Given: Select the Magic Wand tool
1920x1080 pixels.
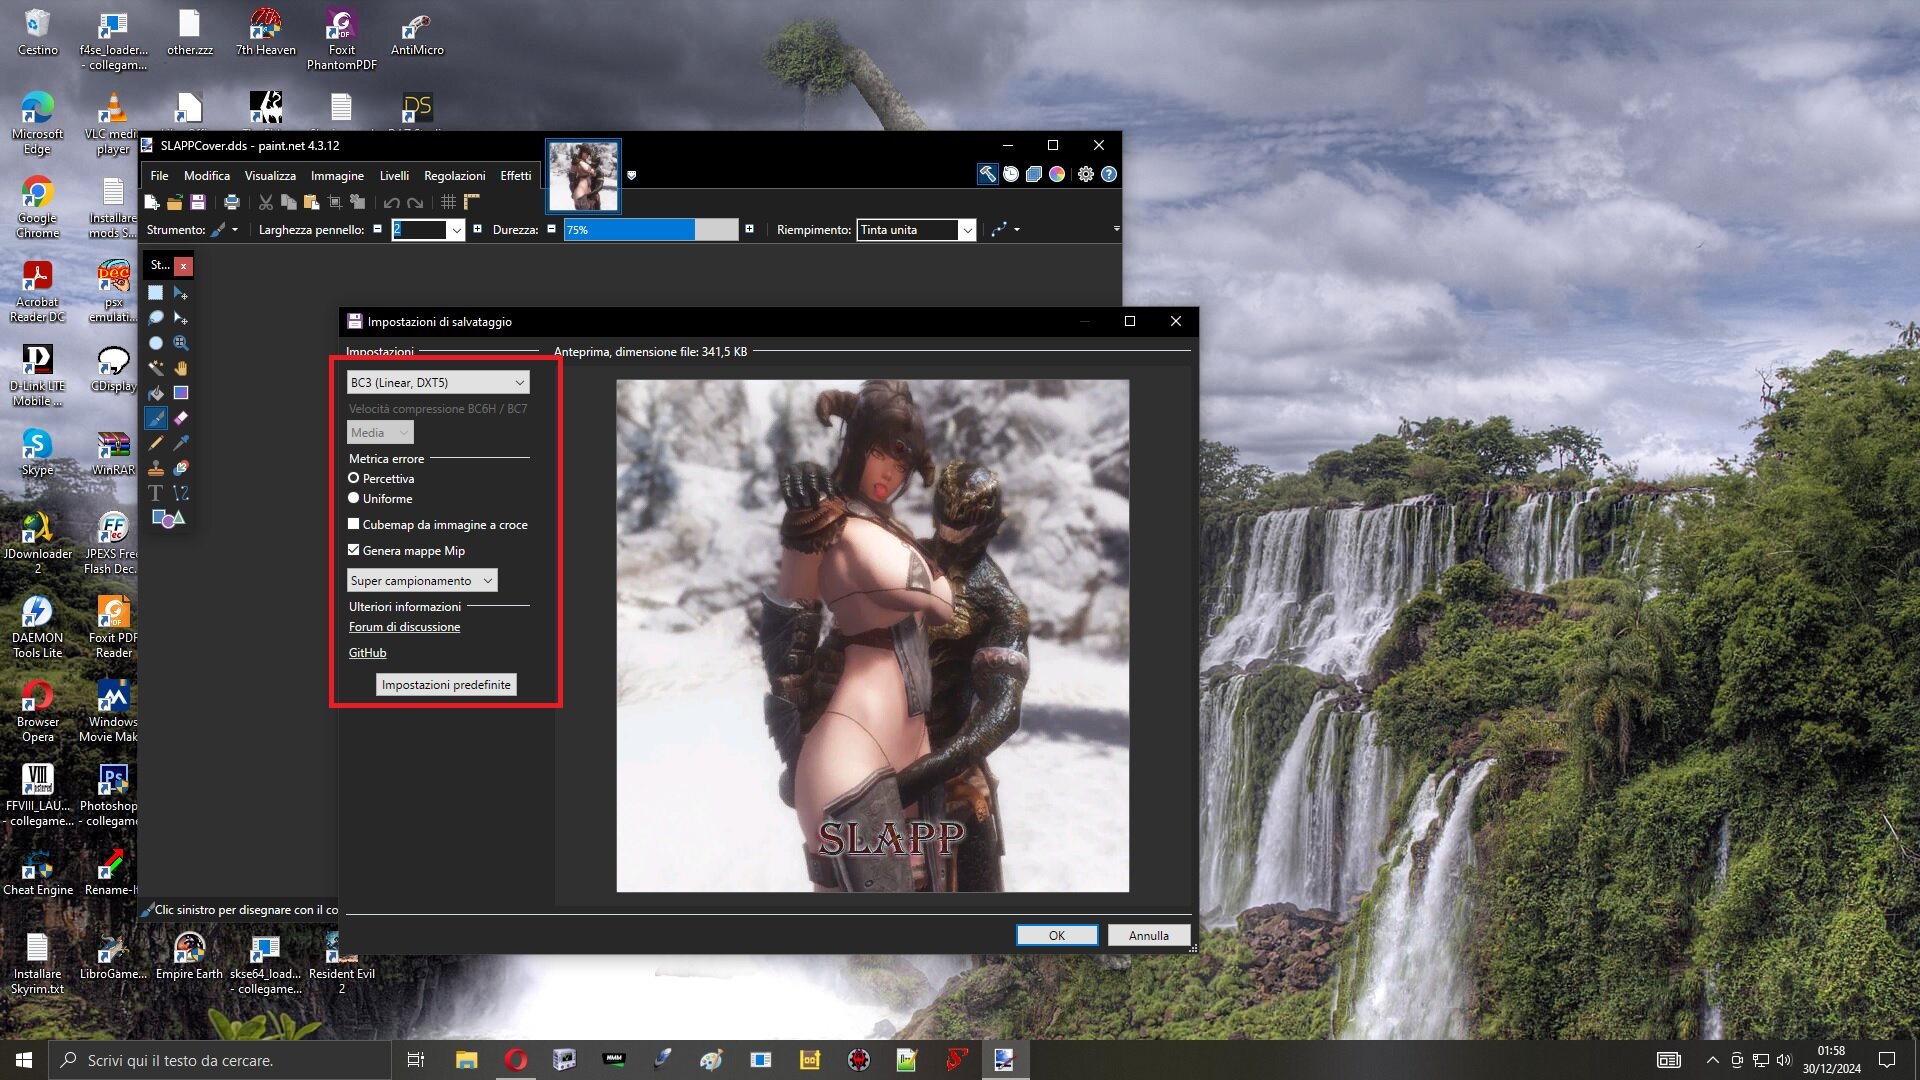Looking at the screenshot, I should tap(155, 368).
